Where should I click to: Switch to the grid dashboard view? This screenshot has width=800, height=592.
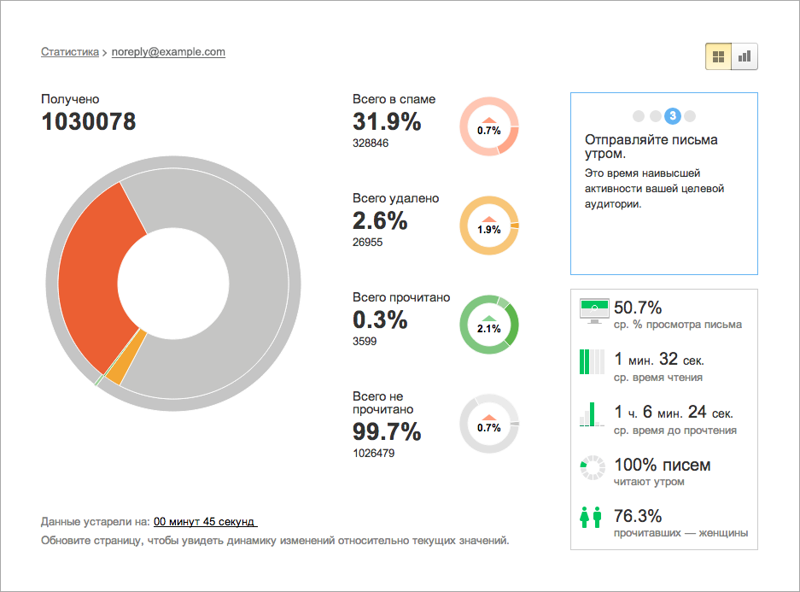pyautogui.click(x=718, y=56)
